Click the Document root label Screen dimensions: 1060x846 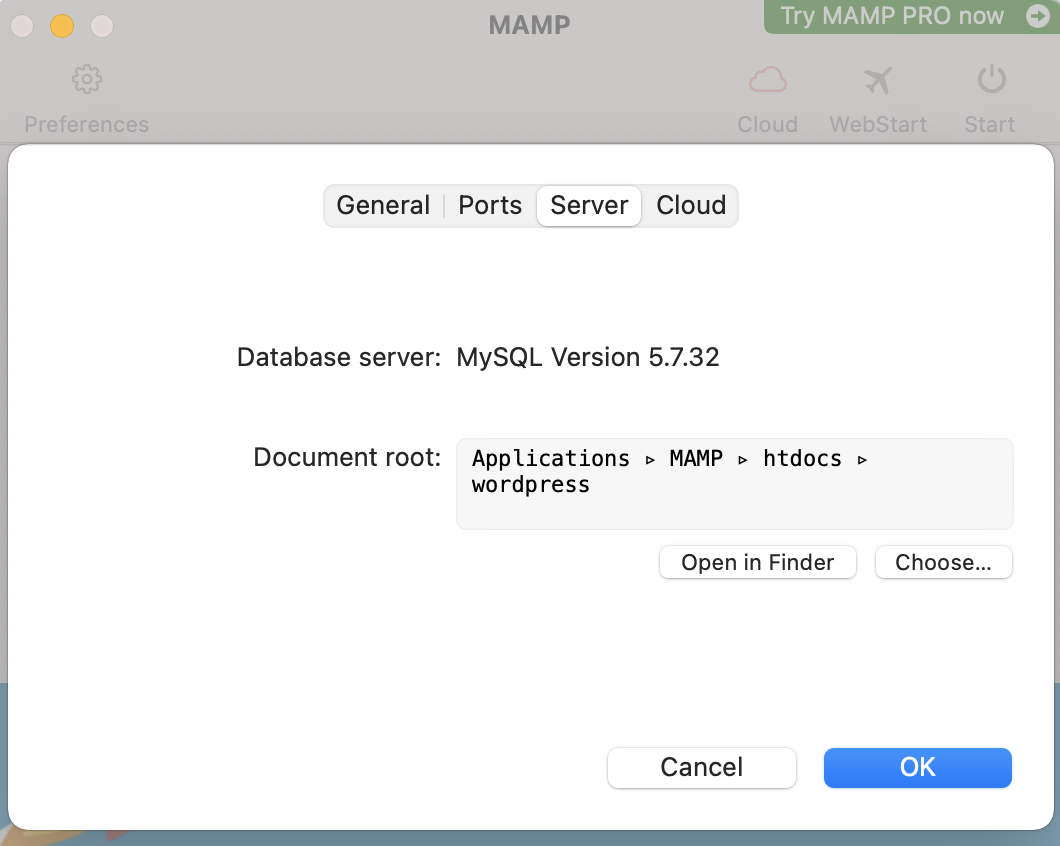click(347, 458)
